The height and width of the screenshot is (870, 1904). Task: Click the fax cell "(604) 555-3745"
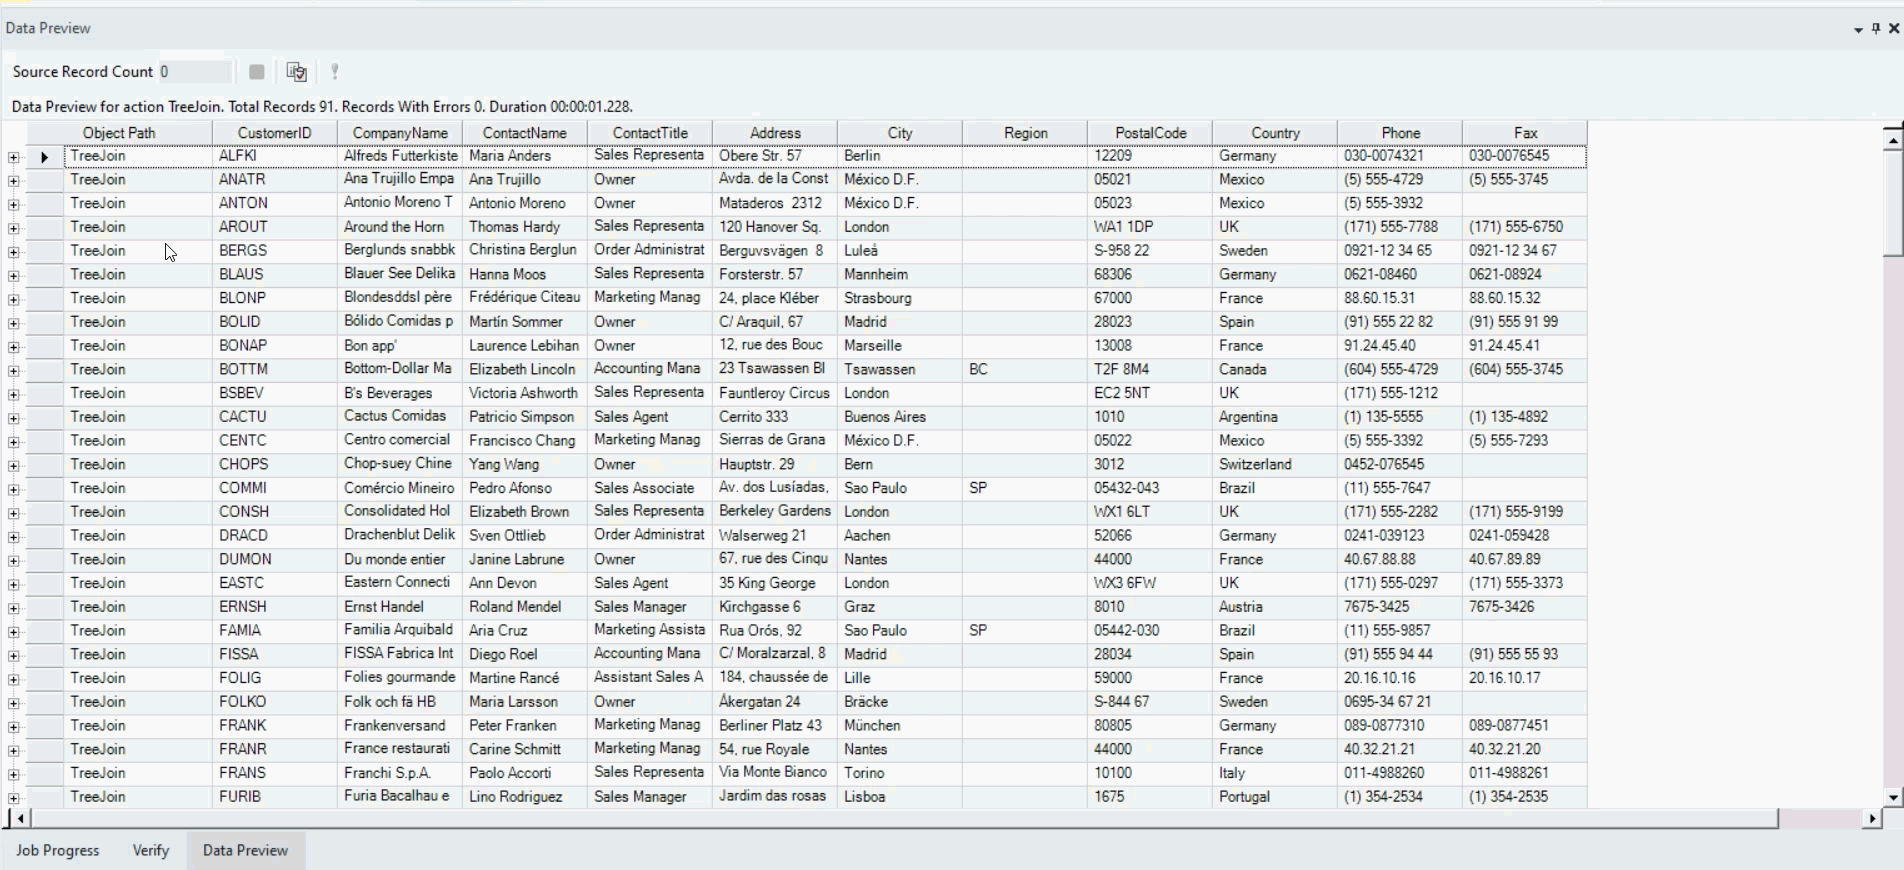(1525, 369)
